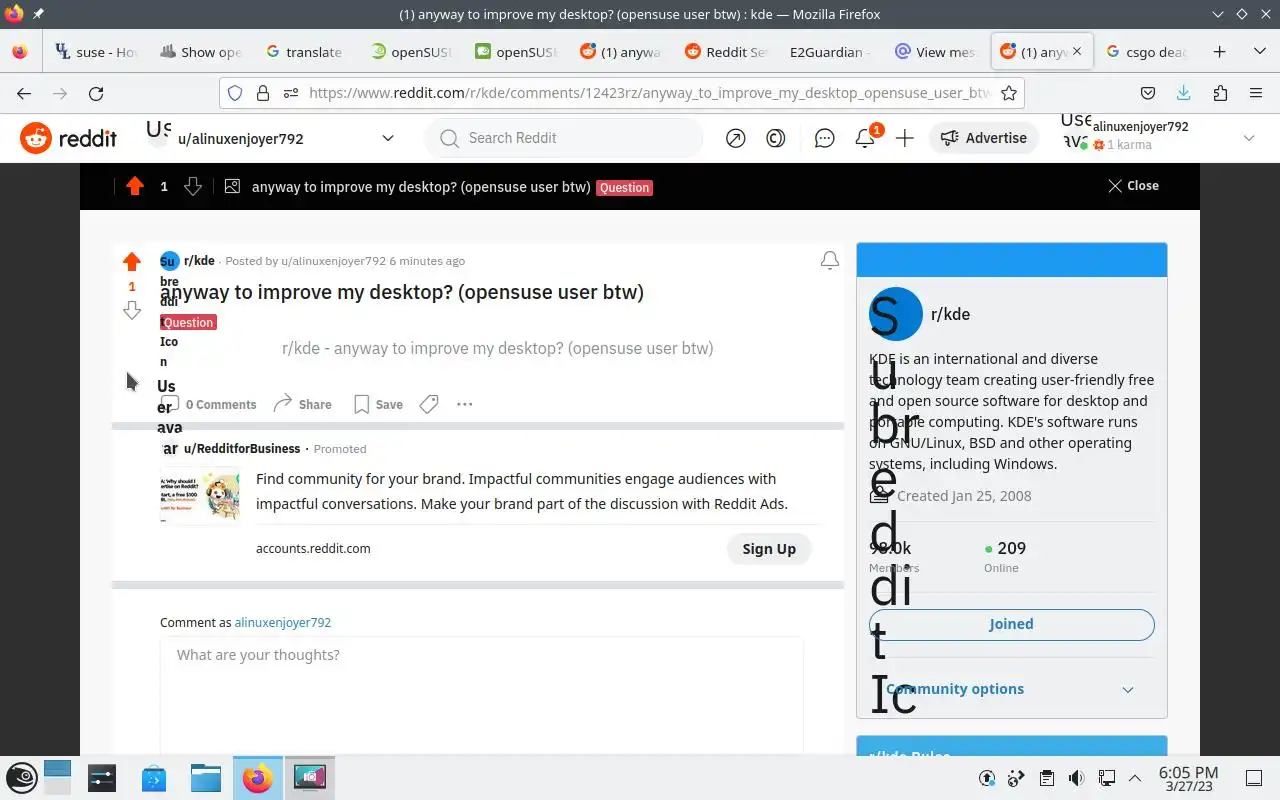Click the Question flair in overlay bar
The width and height of the screenshot is (1280, 800).
click(624, 187)
